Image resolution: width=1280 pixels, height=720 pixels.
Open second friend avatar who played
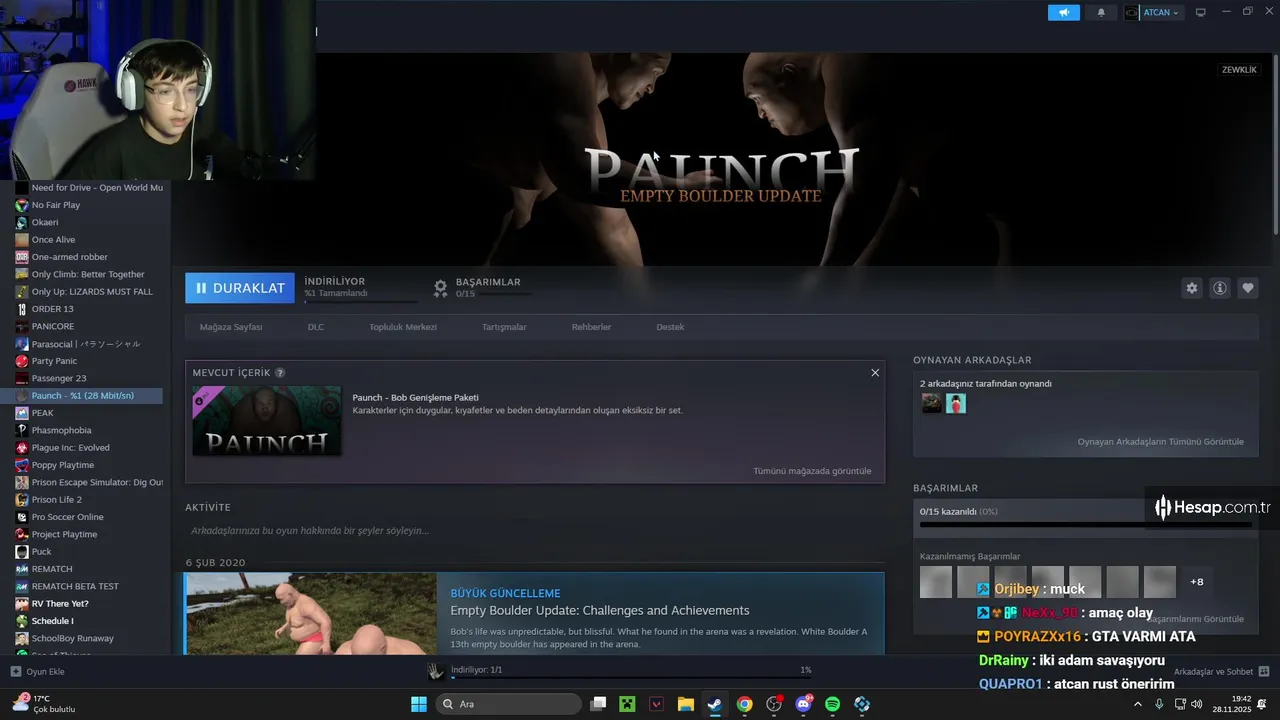956,403
